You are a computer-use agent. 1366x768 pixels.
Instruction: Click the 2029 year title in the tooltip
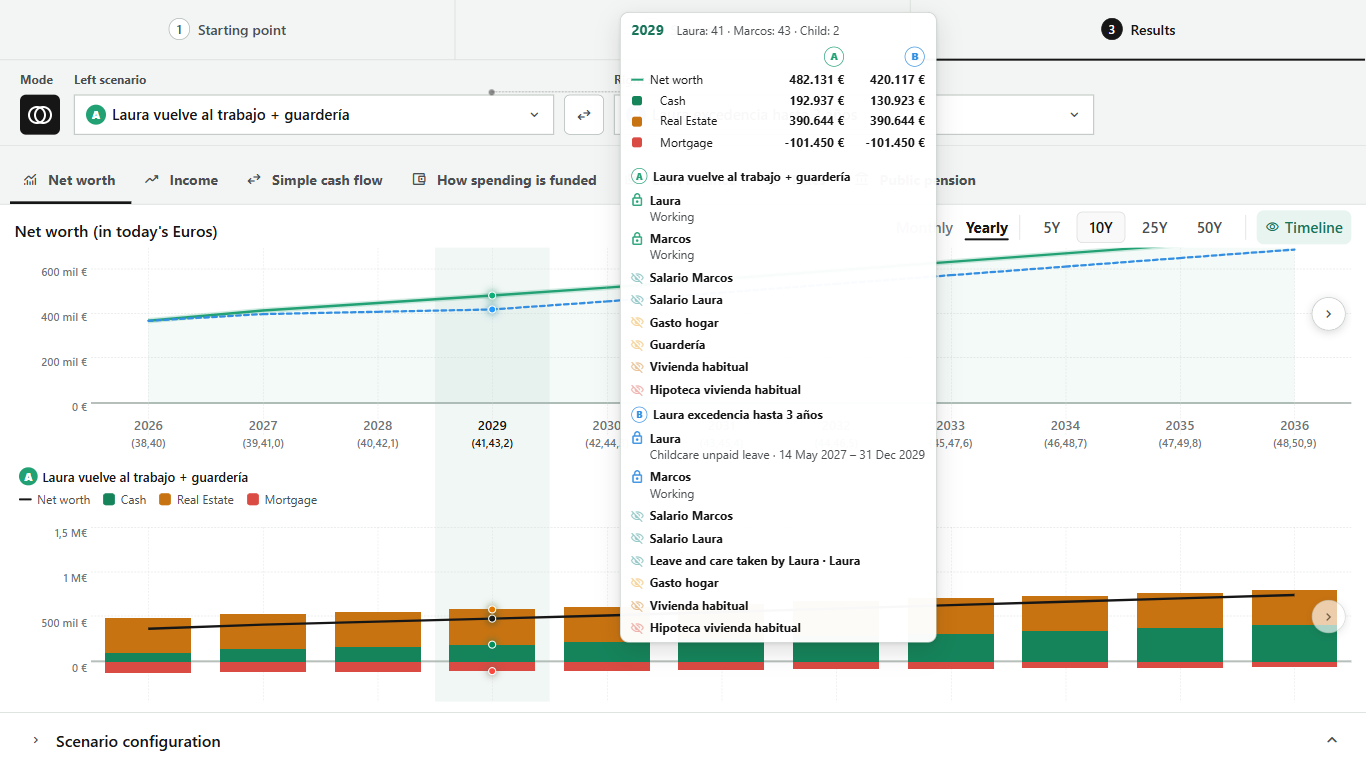coord(647,30)
